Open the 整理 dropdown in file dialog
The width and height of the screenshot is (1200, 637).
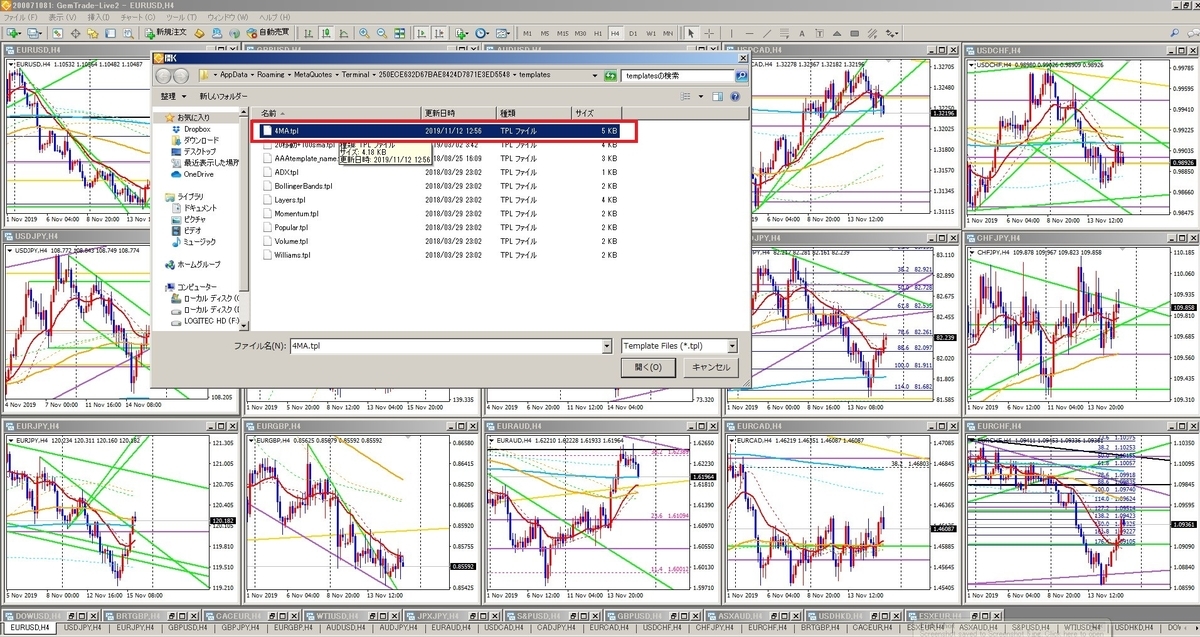pos(172,96)
